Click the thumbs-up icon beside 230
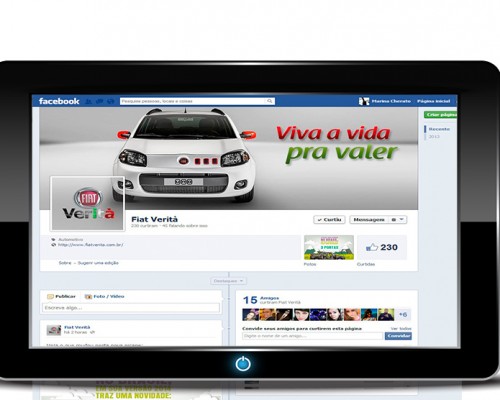Image resolution: width=500 pixels, height=400 pixels. pos(372,247)
